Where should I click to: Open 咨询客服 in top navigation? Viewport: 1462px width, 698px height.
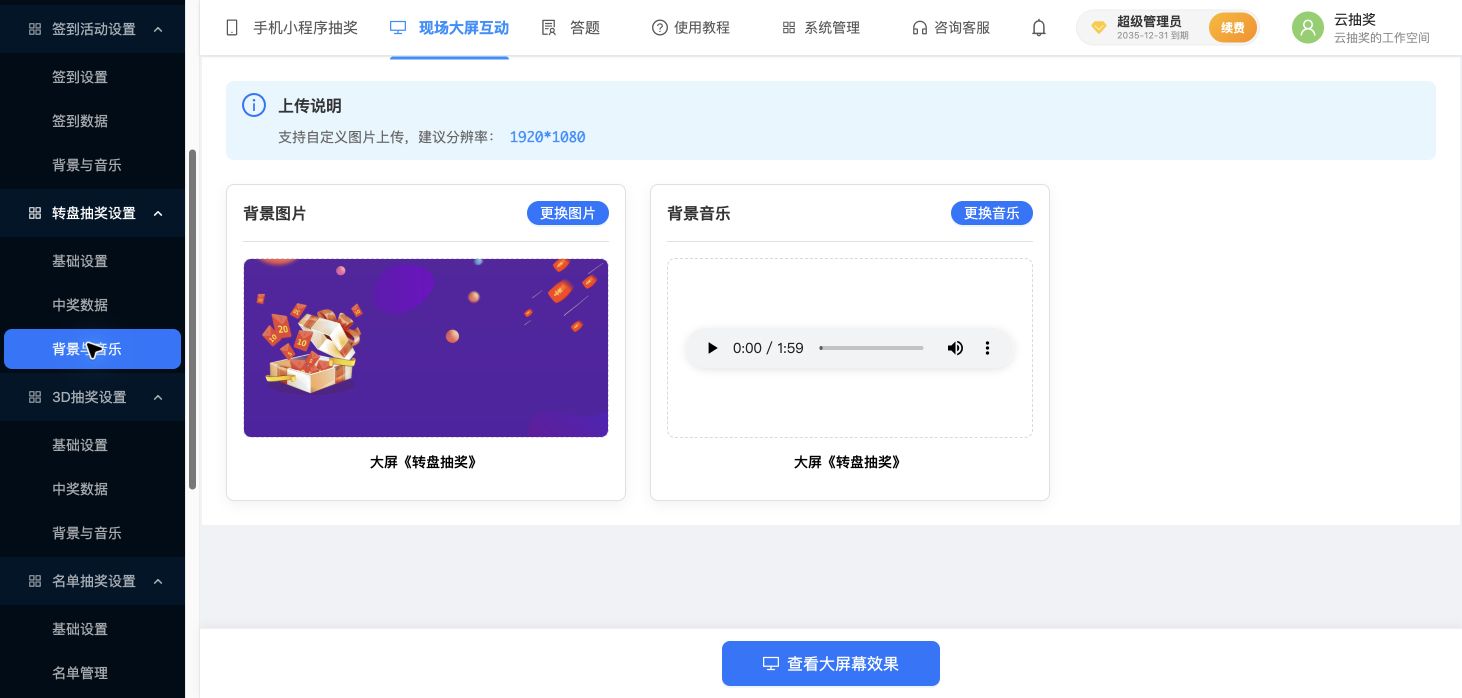[951, 28]
